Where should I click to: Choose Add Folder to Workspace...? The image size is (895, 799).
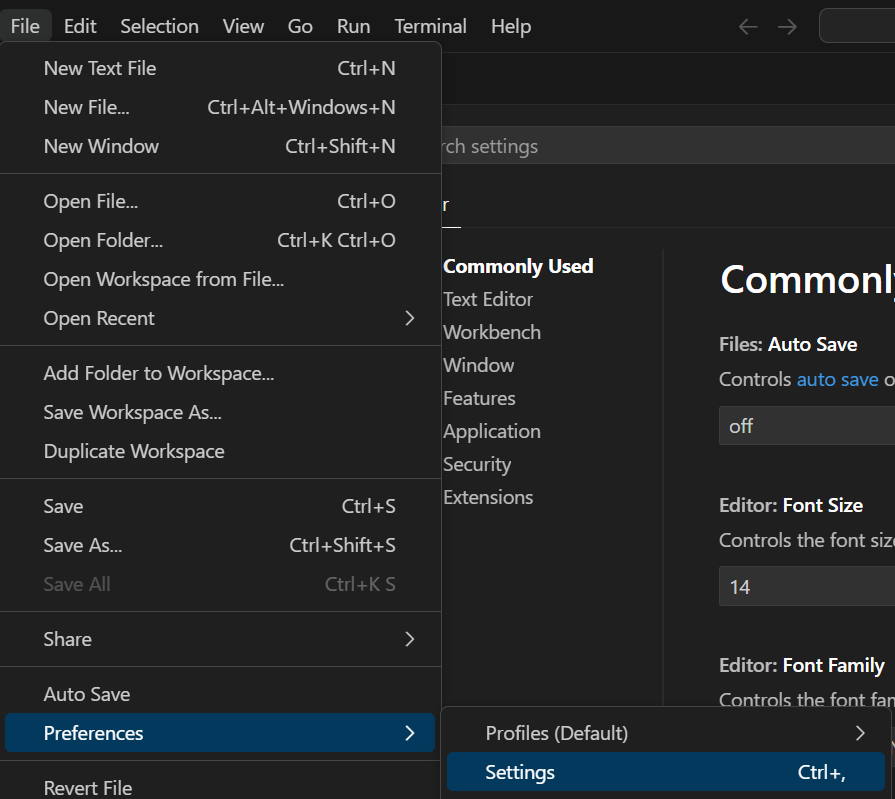click(159, 373)
